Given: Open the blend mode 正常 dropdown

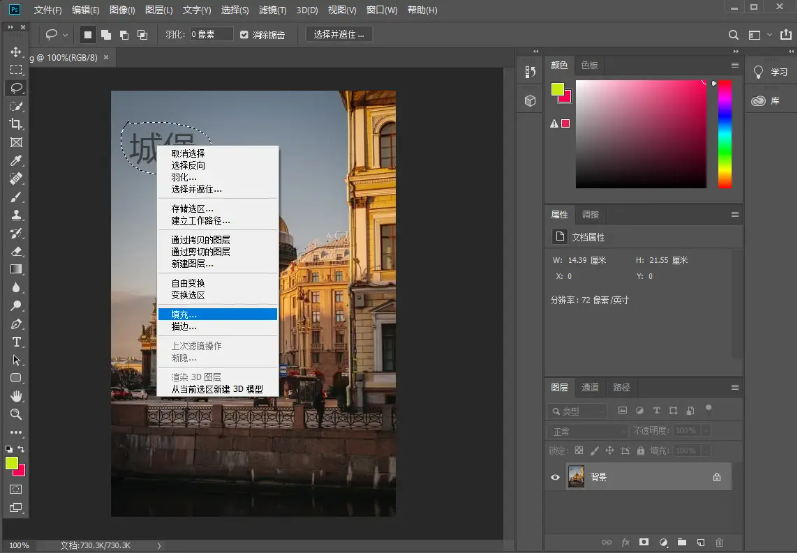Looking at the screenshot, I should coord(588,432).
